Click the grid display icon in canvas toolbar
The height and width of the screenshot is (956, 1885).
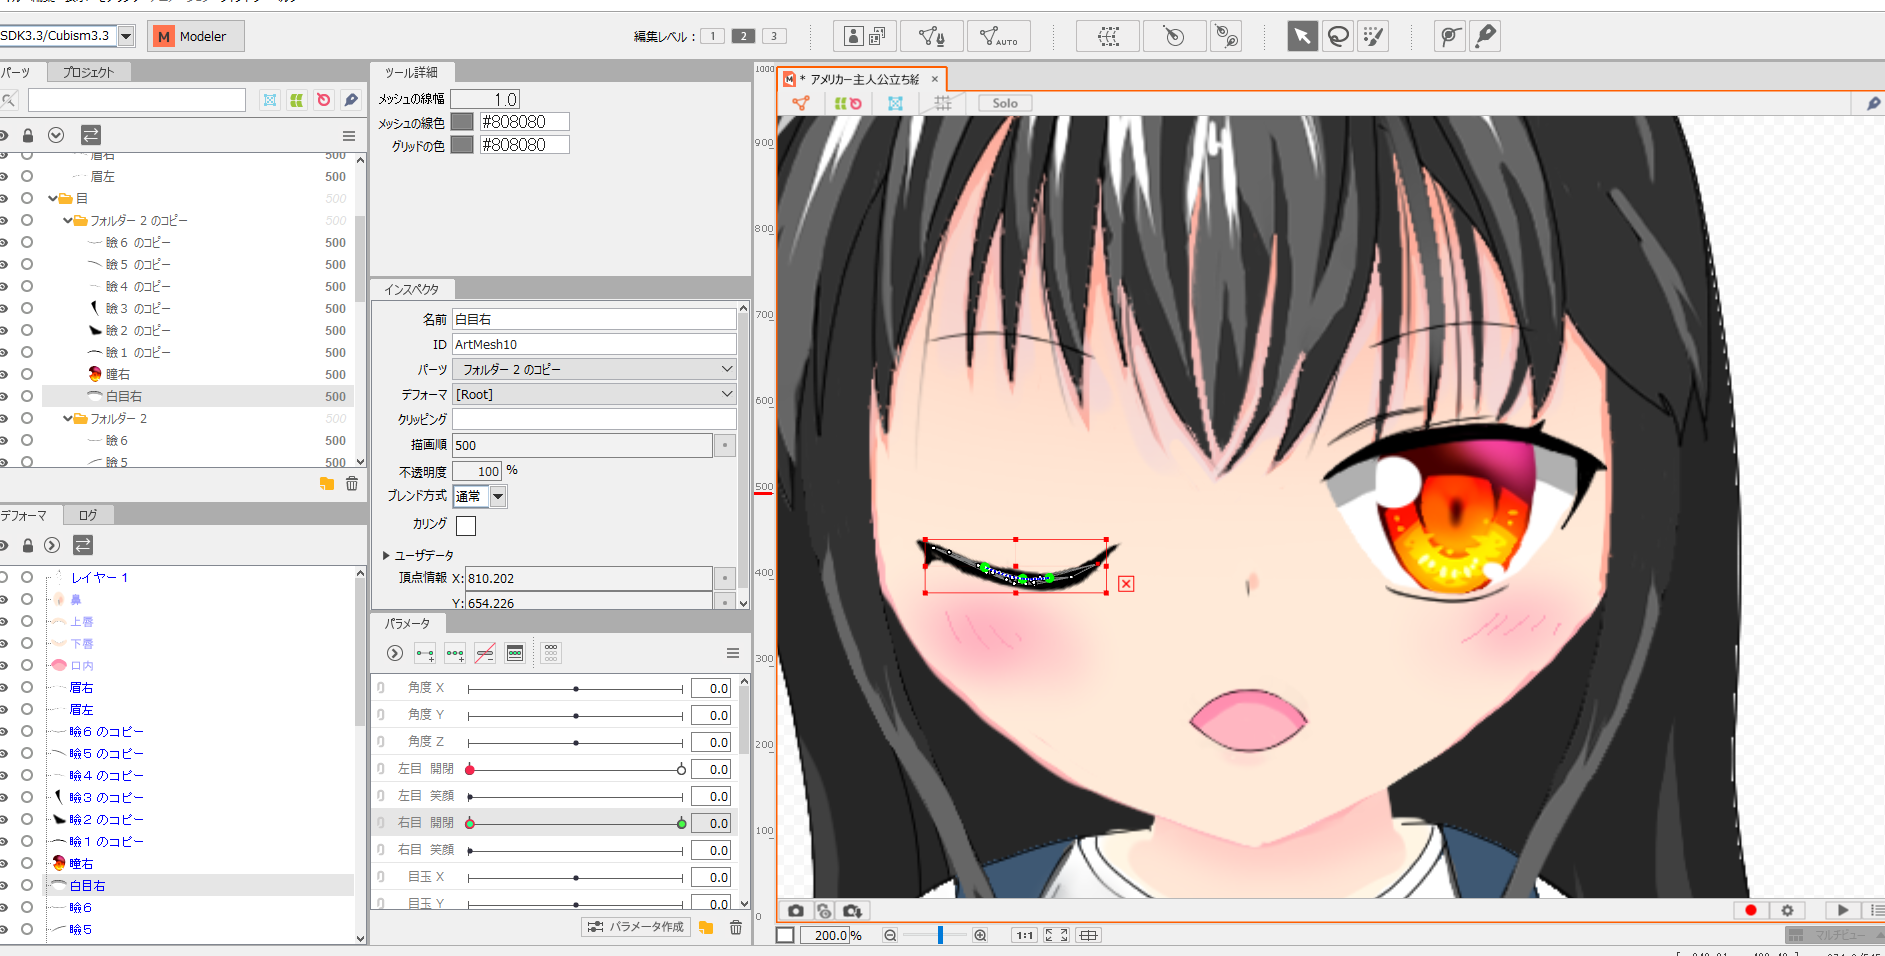942,103
